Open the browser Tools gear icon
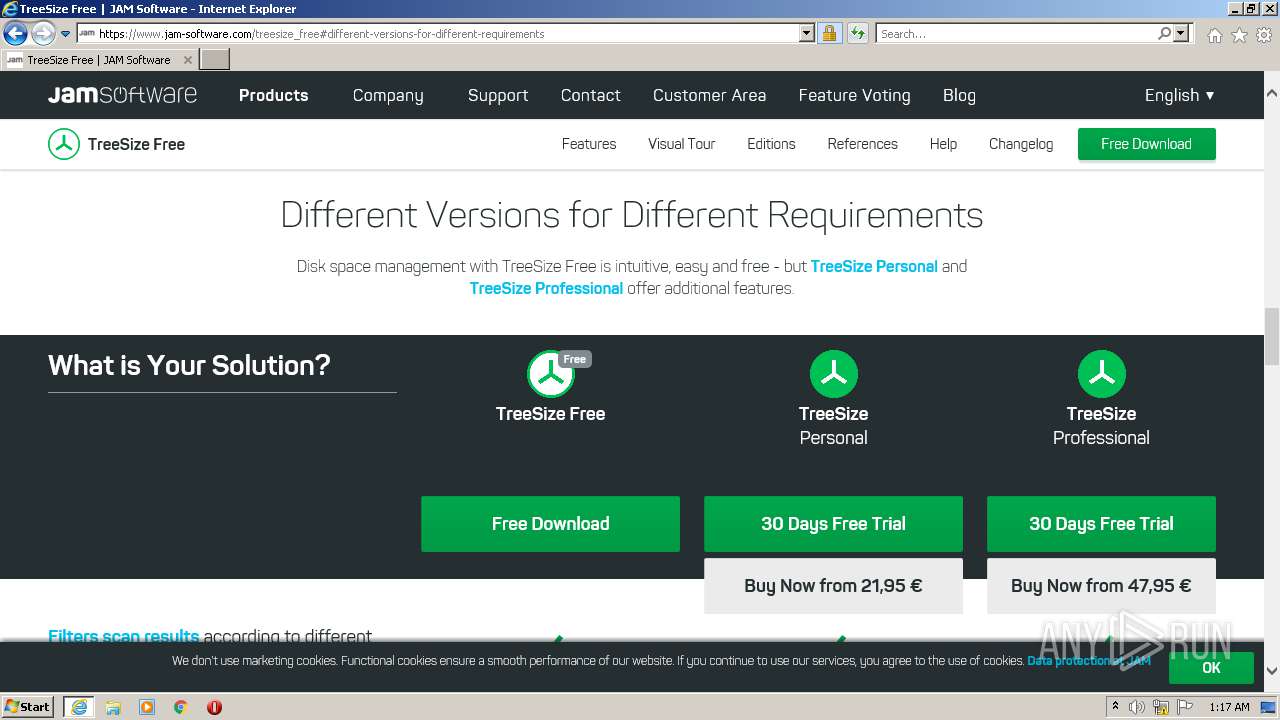This screenshot has height=720, width=1280. 1264,35
